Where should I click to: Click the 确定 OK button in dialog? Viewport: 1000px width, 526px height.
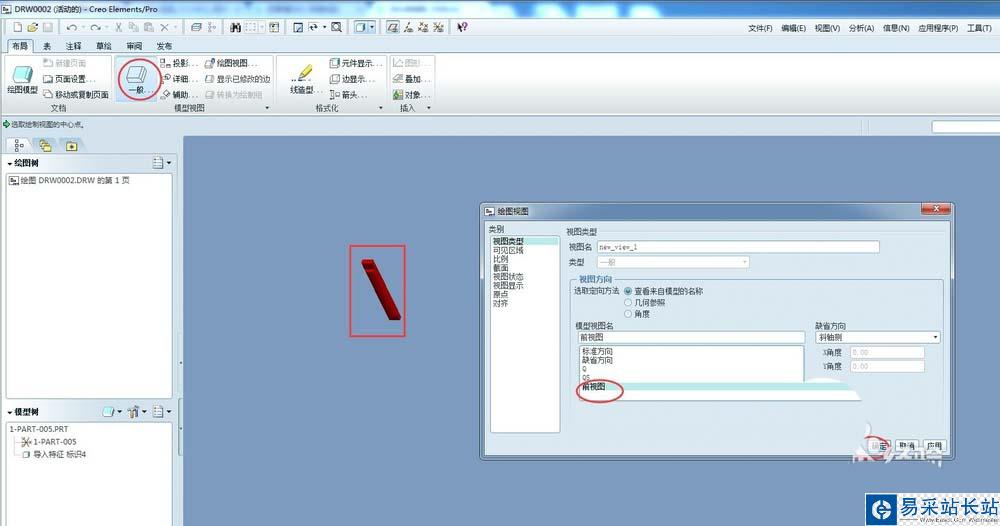coord(879,446)
